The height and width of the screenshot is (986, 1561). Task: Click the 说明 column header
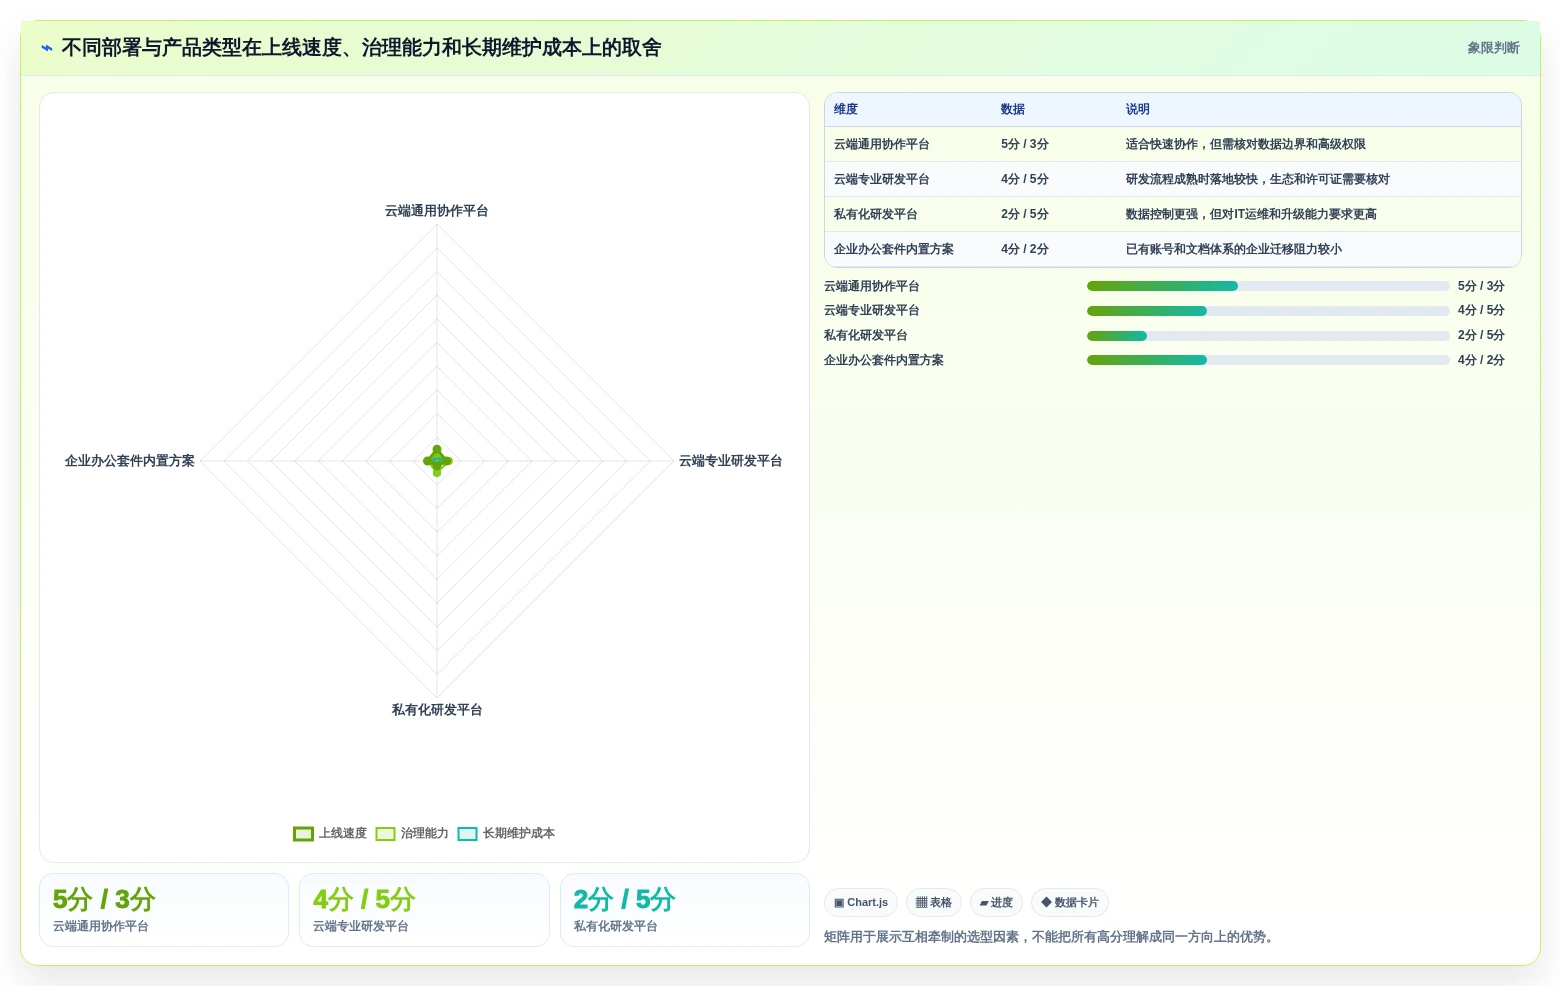1138,109
